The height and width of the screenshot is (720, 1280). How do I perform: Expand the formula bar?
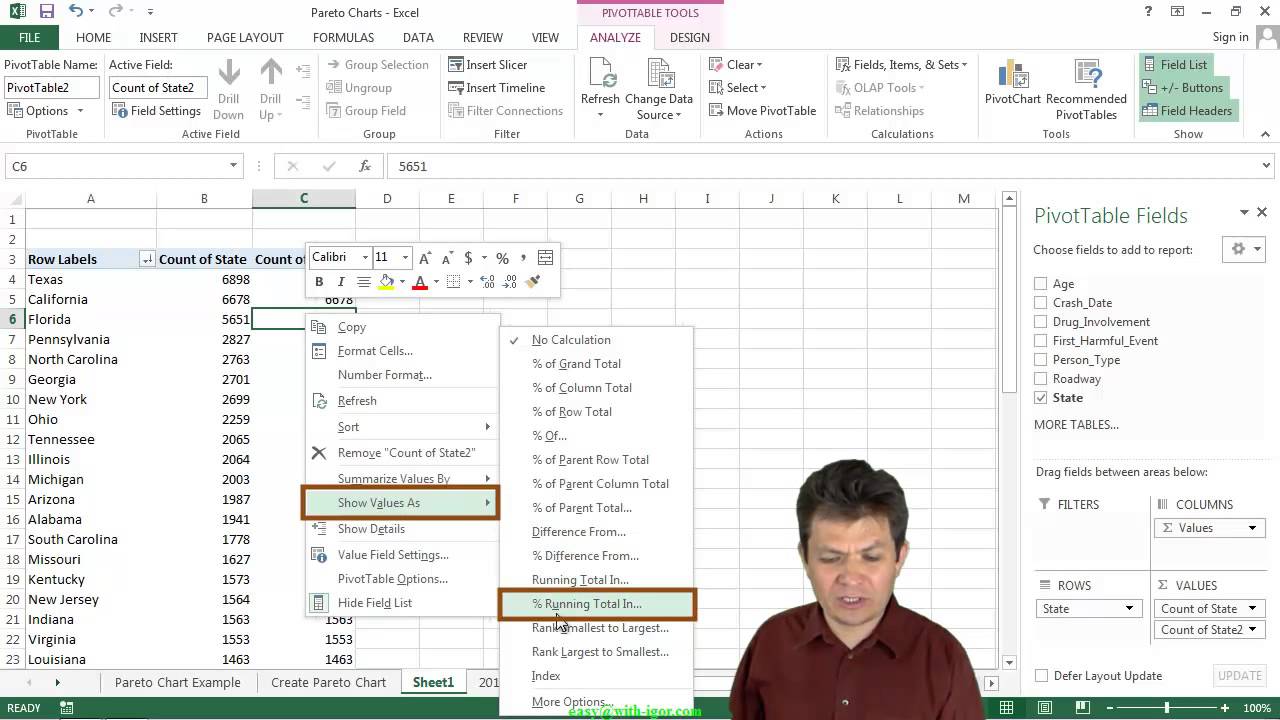(1267, 166)
